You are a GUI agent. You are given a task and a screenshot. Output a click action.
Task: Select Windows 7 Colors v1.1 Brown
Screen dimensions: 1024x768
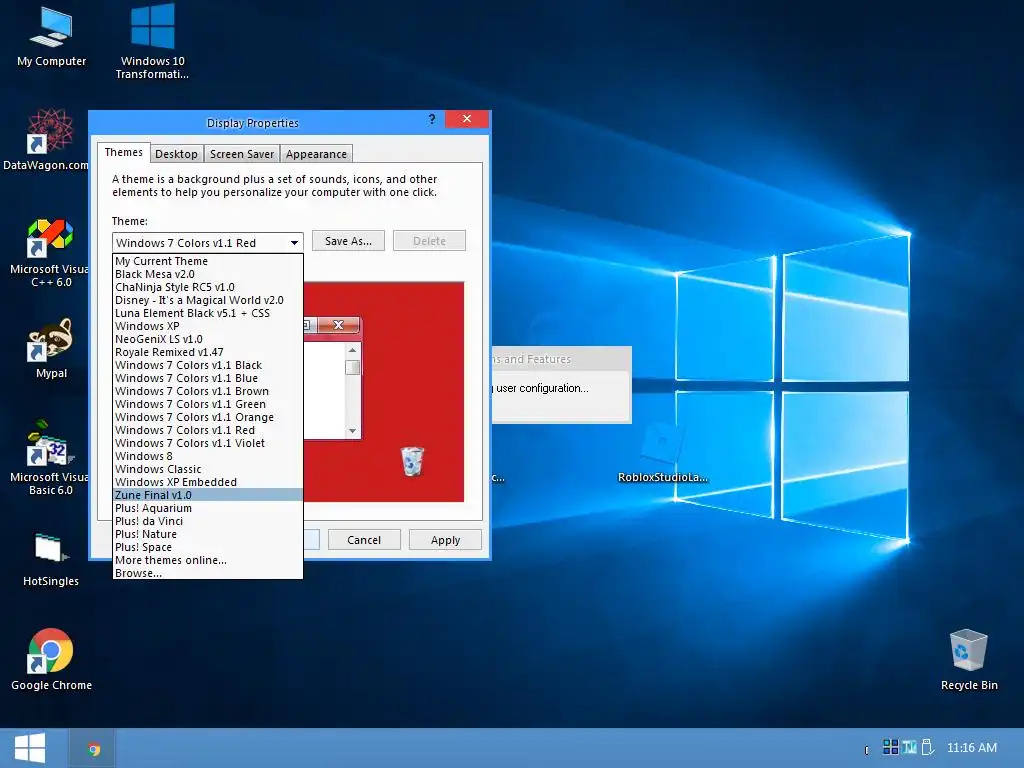pyautogui.click(x=208, y=391)
